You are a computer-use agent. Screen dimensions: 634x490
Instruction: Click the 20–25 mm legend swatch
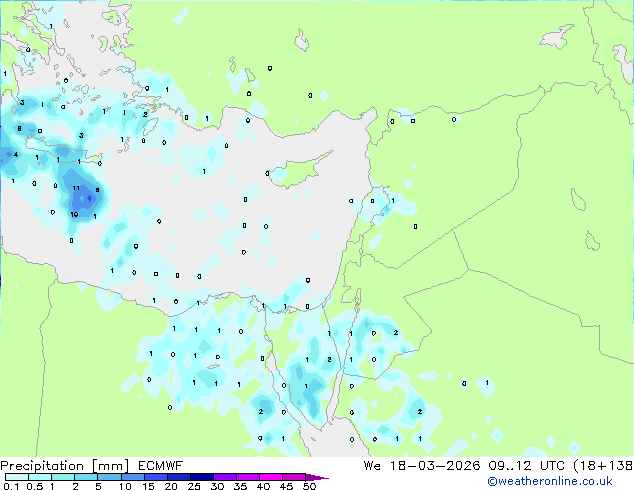(178, 477)
